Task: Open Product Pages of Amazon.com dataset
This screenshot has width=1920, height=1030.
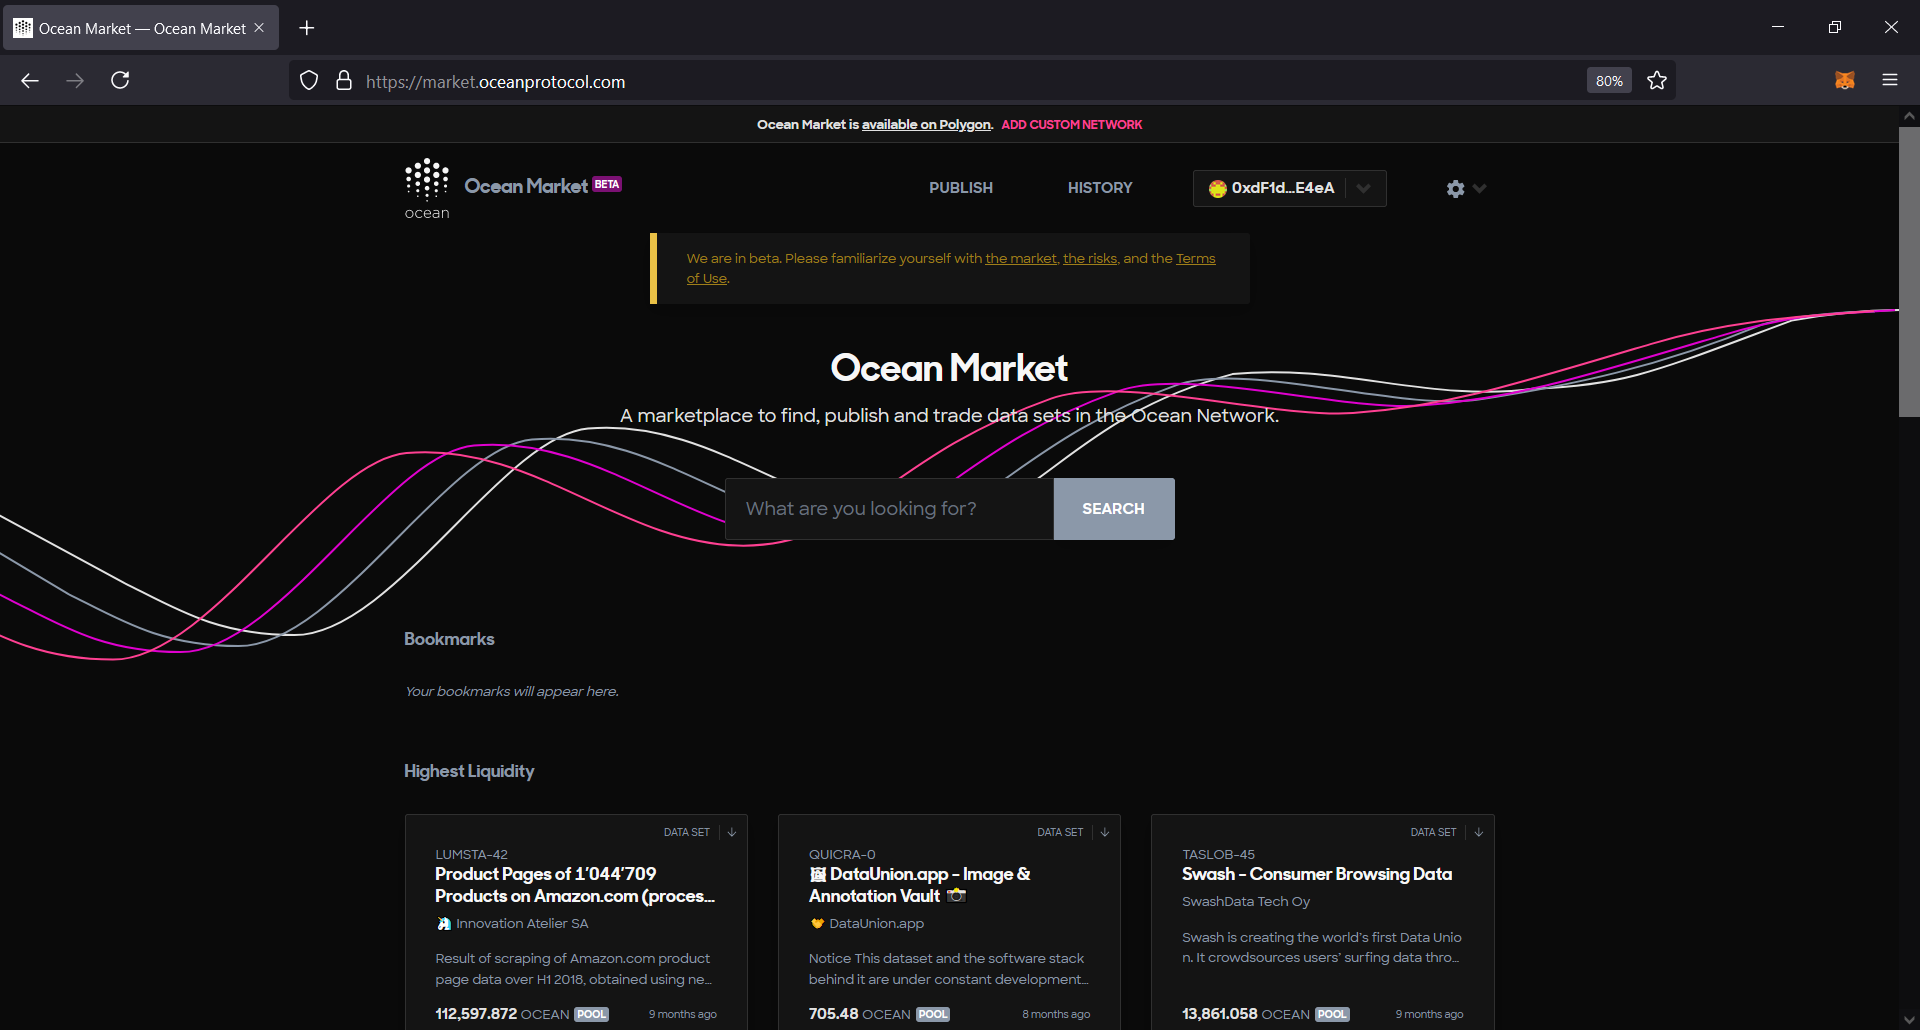Action: point(575,885)
